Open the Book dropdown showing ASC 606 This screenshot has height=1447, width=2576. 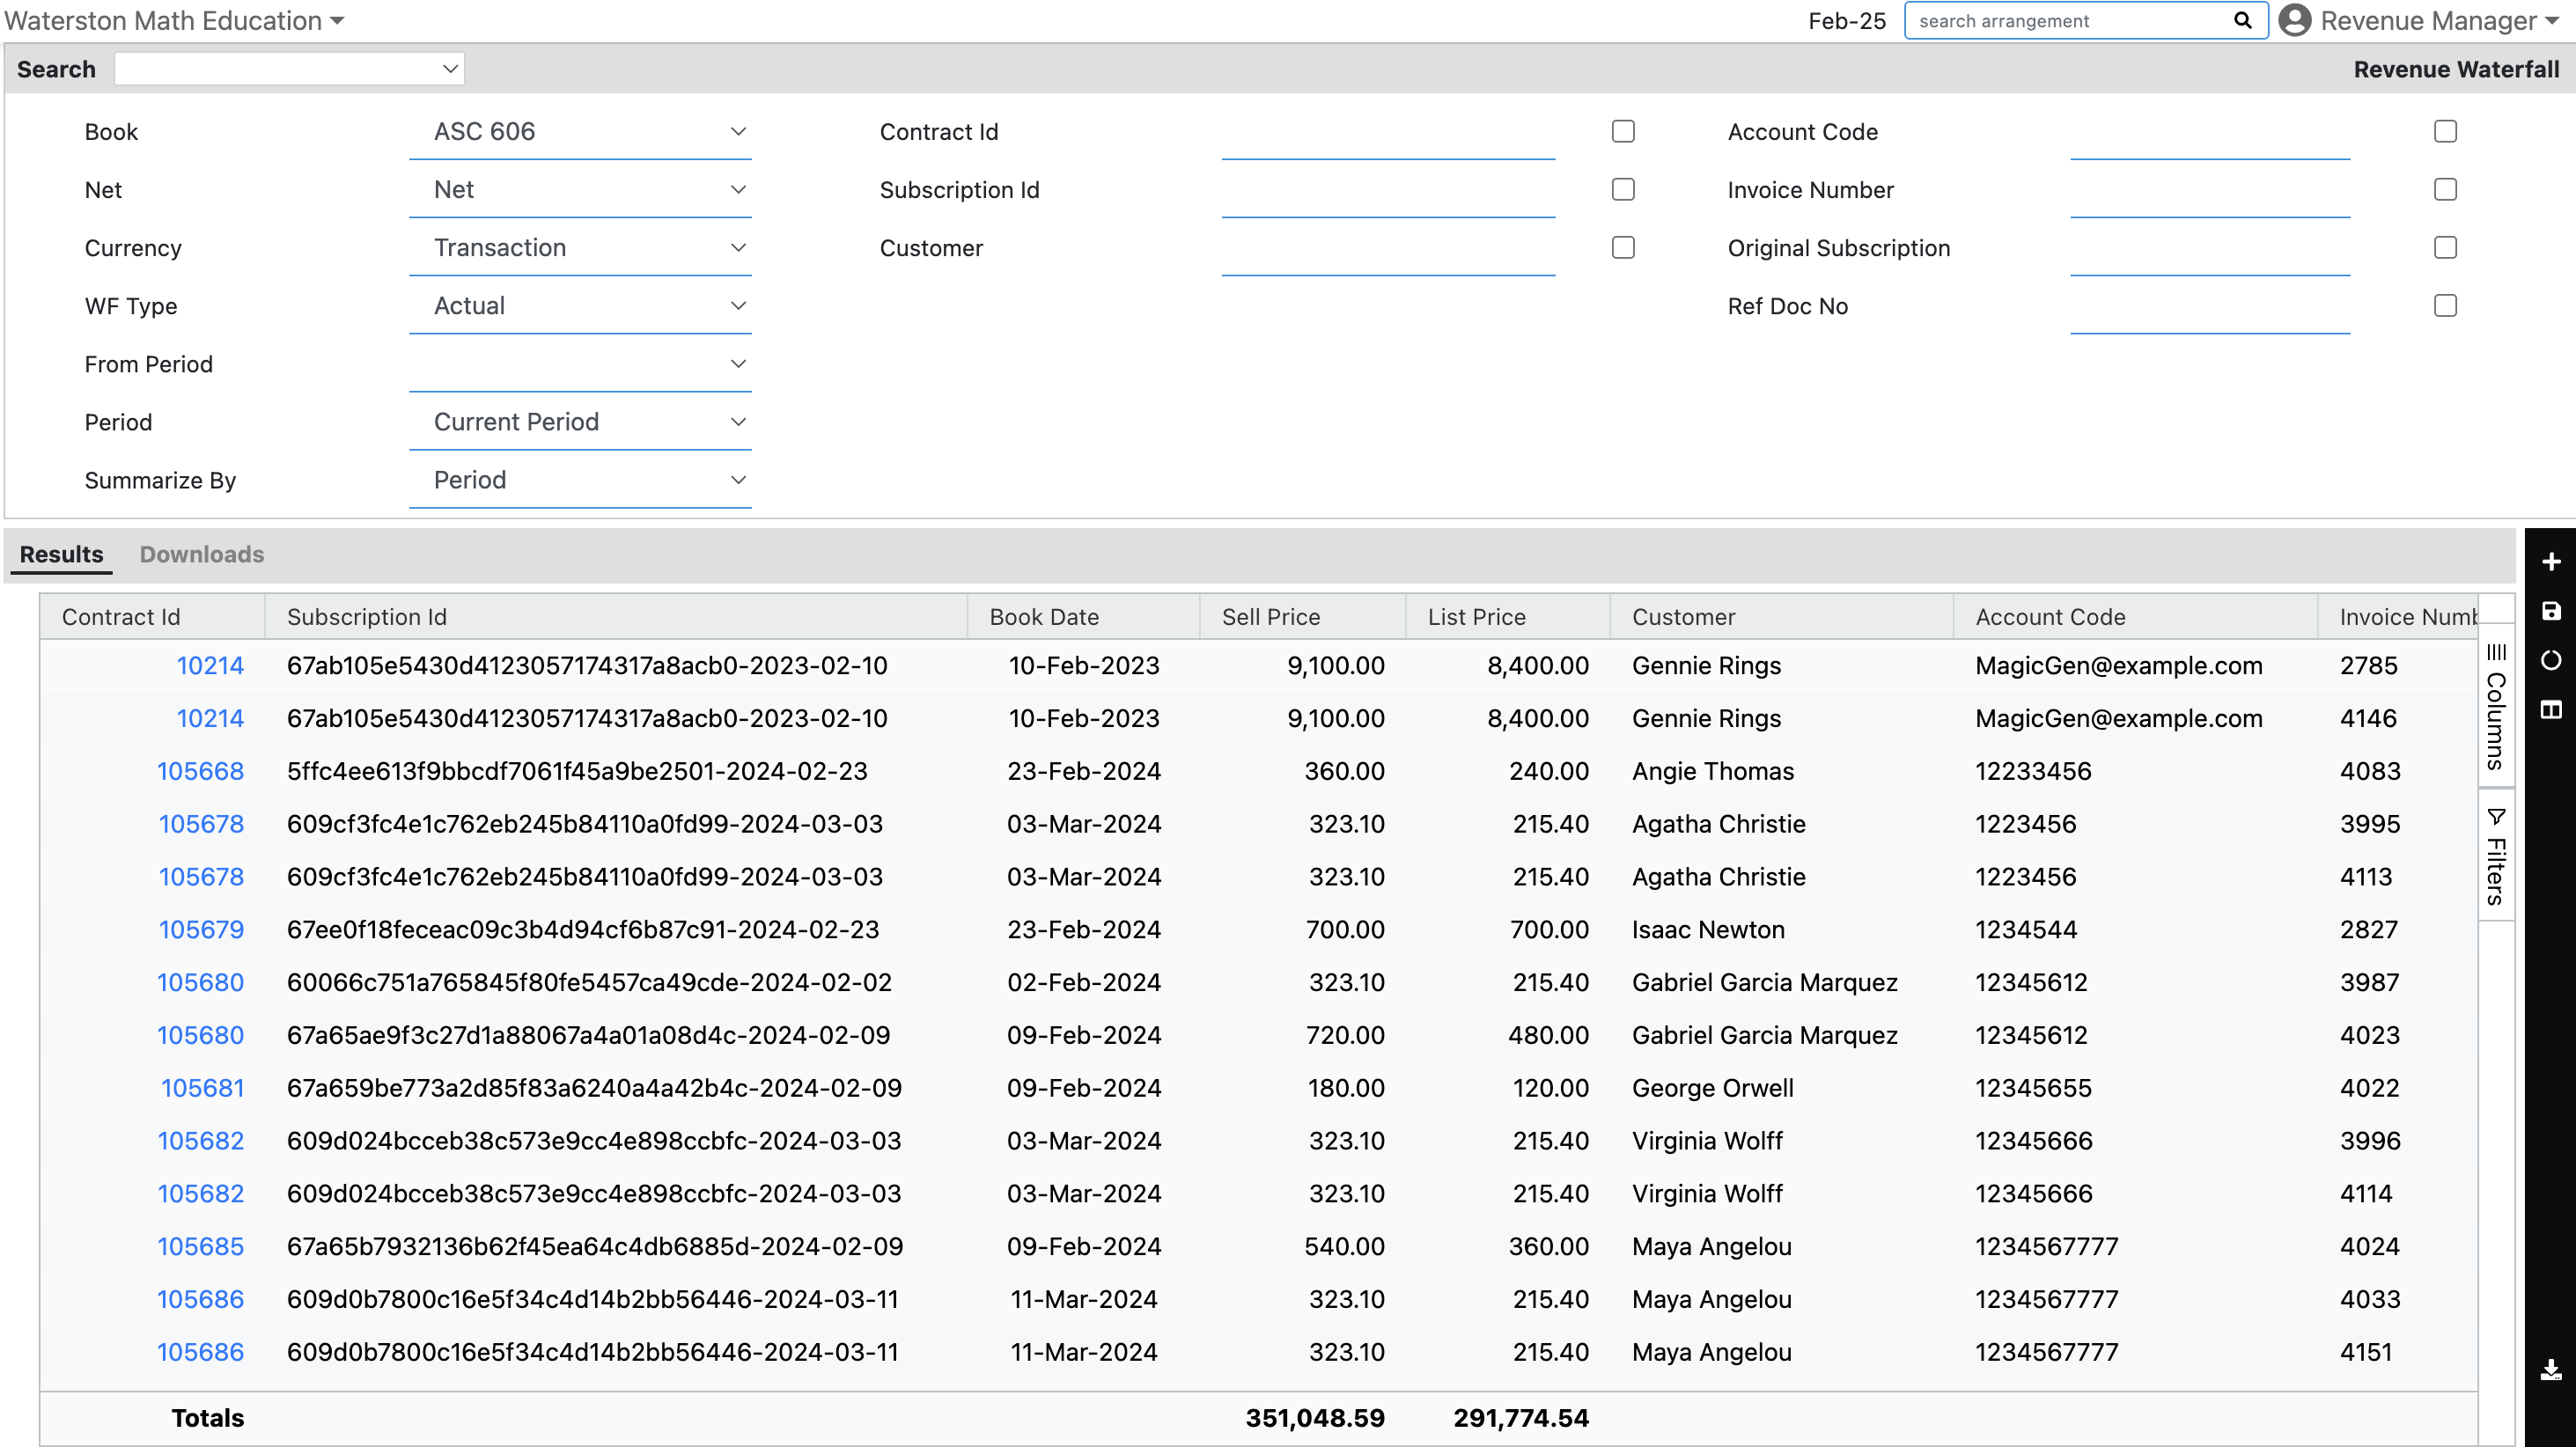pyautogui.click(x=580, y=132)
